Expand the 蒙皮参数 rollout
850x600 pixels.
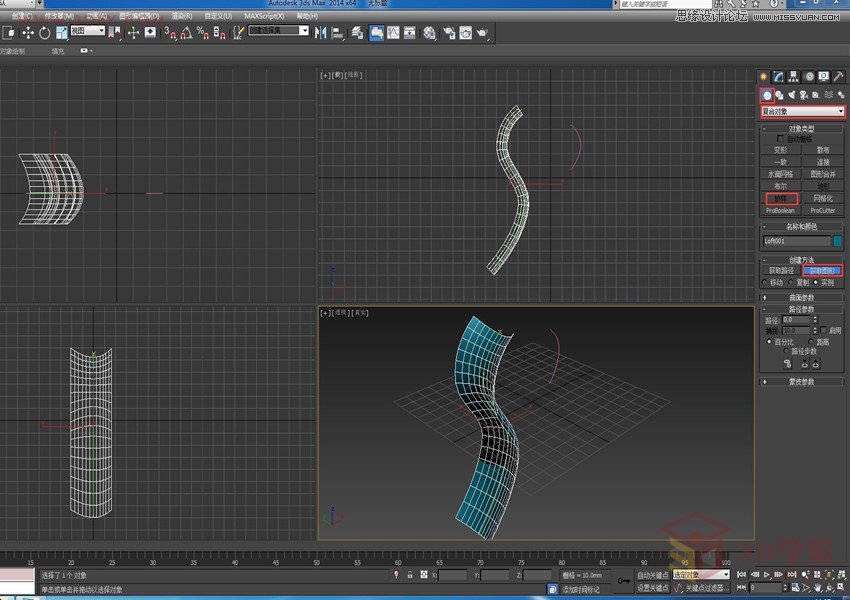click(801, 380)
